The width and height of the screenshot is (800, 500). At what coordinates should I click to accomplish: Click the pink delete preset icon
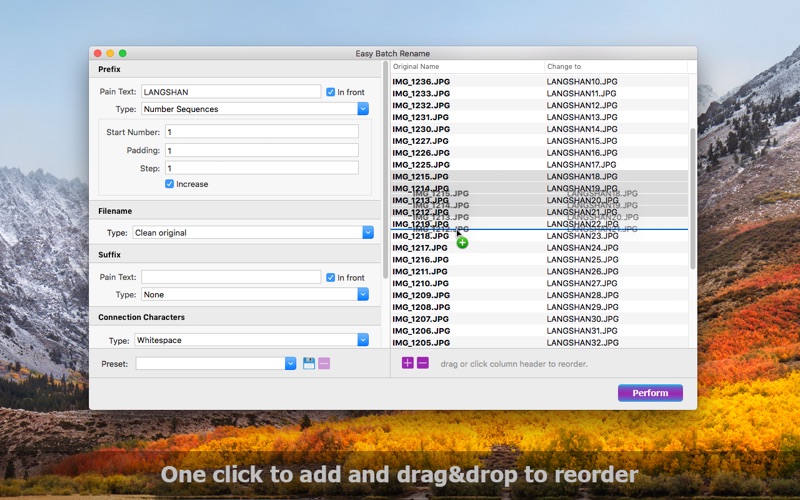(324, 363)
